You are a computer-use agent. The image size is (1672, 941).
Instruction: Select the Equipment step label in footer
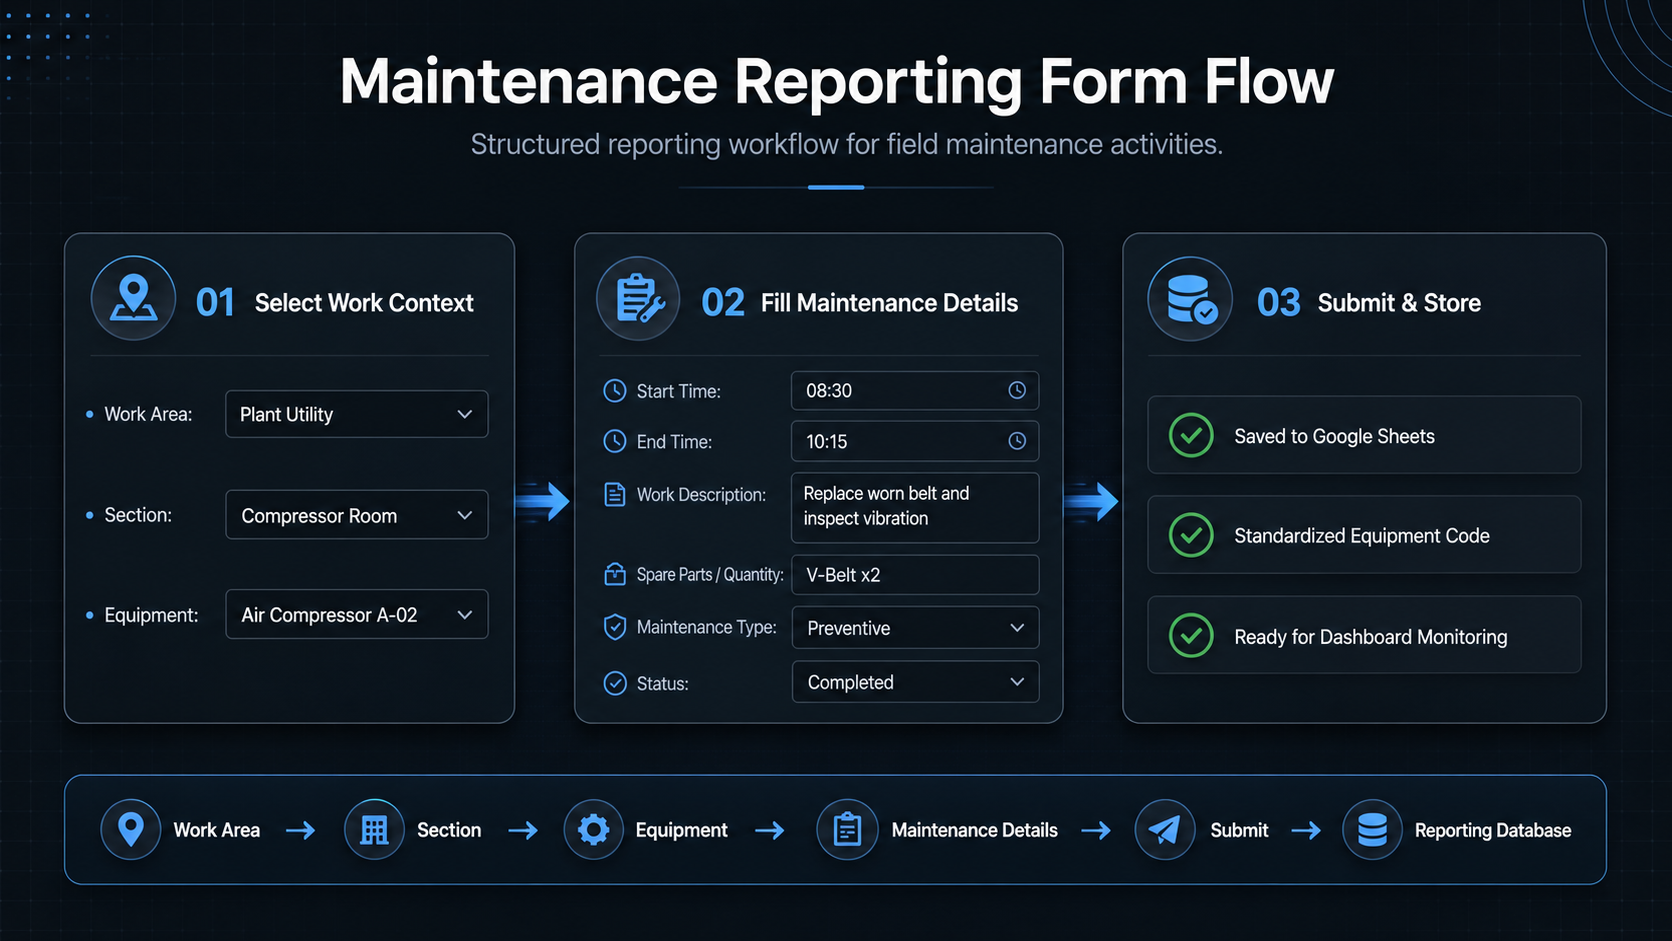point(682,830)
